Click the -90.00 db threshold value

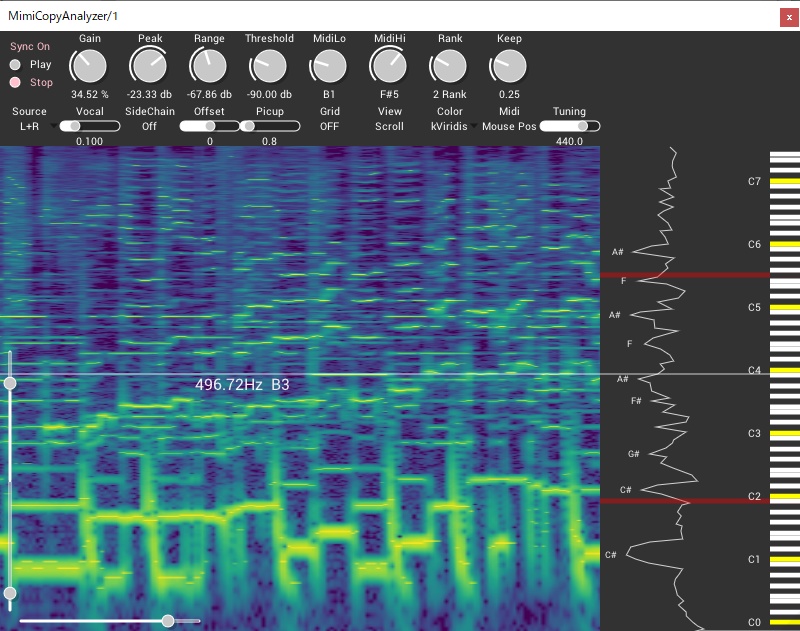tap(269, 94)
